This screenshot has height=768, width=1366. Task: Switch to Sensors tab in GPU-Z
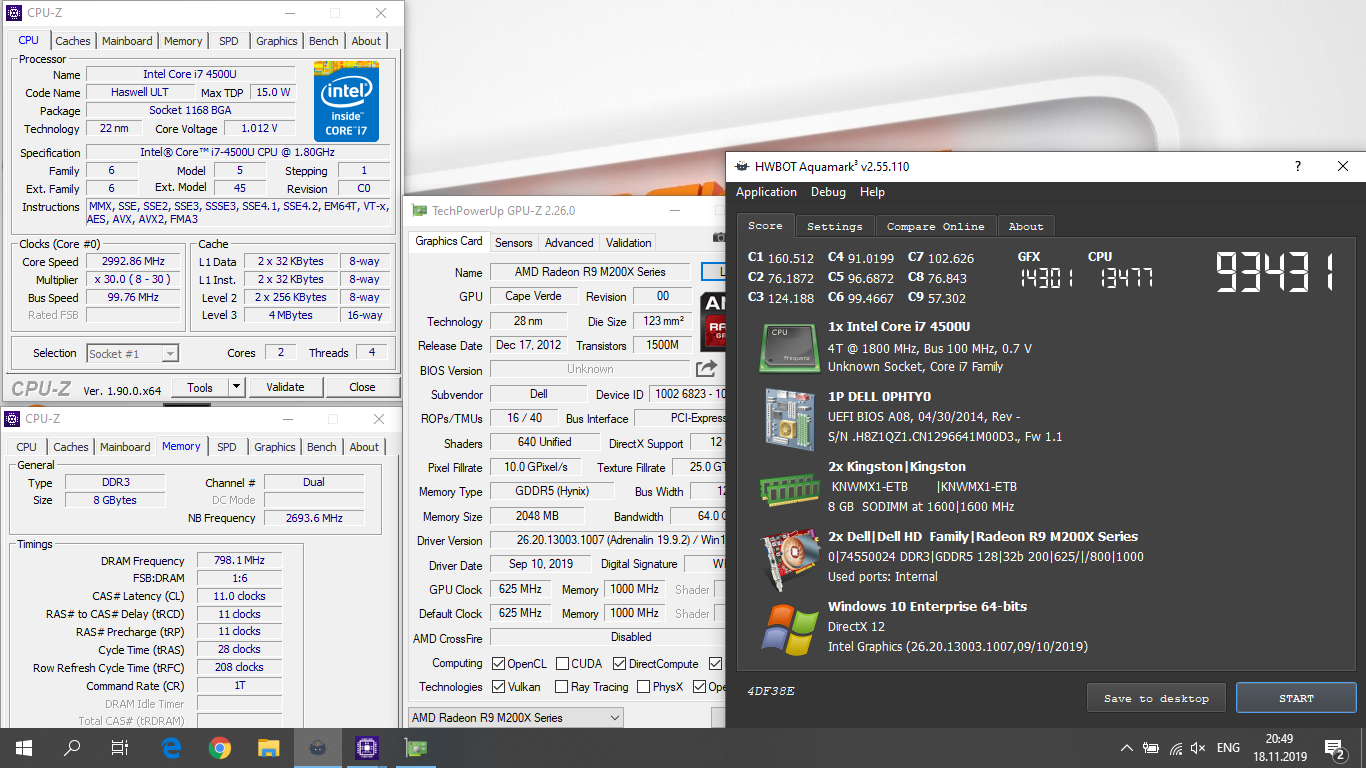(x=513, y=243)
